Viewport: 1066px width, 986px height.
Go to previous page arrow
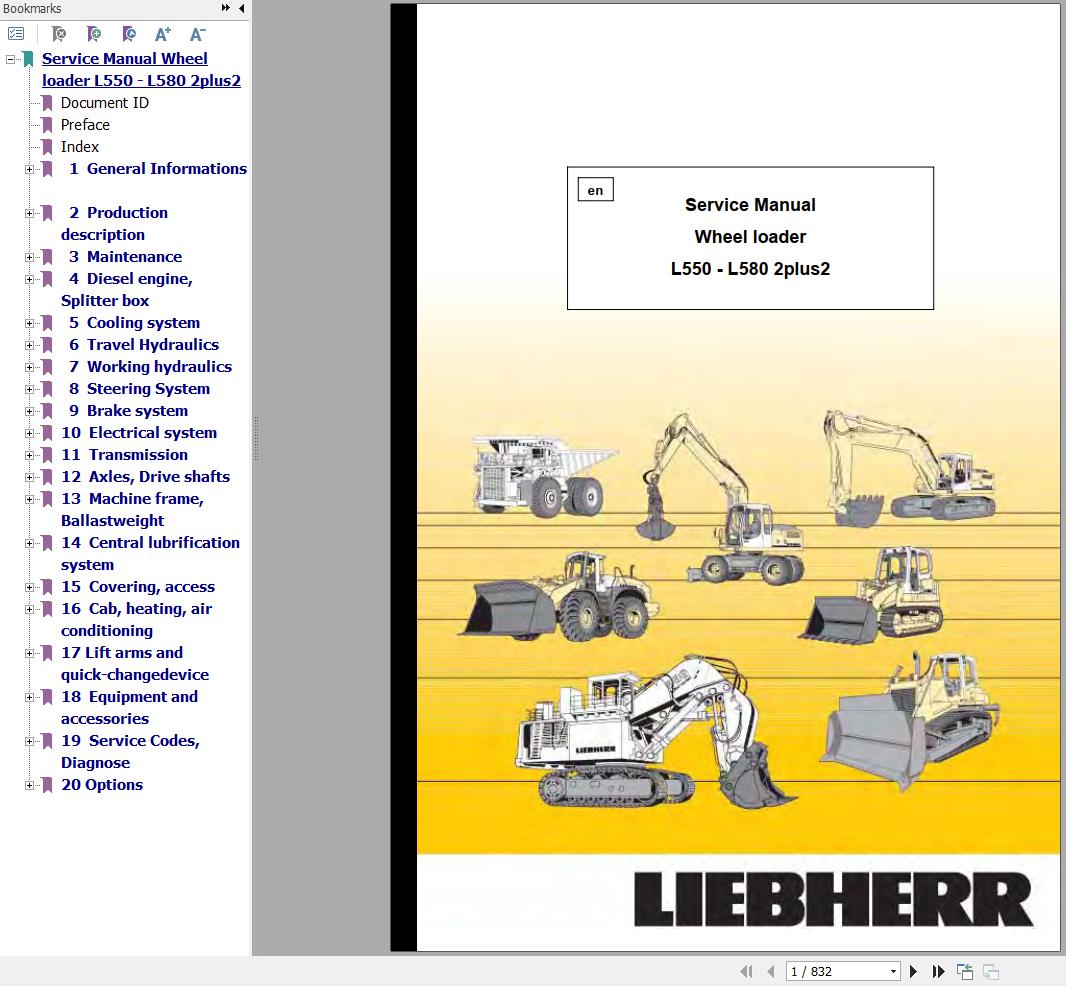[x=770, y=971]
